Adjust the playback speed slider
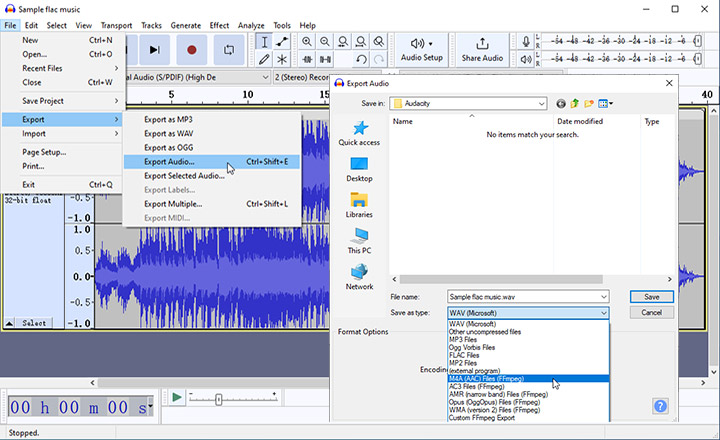This screenshot has height=440, width=720. (219, 399)
